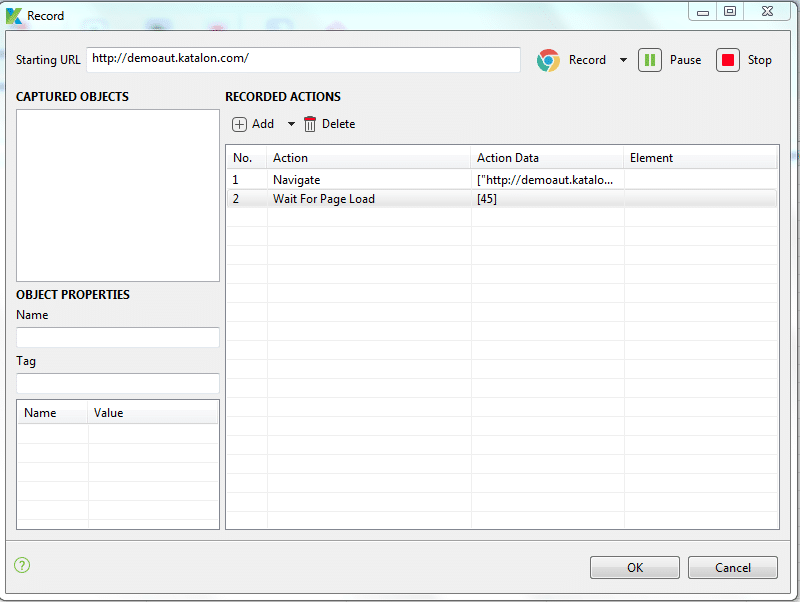Click the OK button

tap(635, 568)
